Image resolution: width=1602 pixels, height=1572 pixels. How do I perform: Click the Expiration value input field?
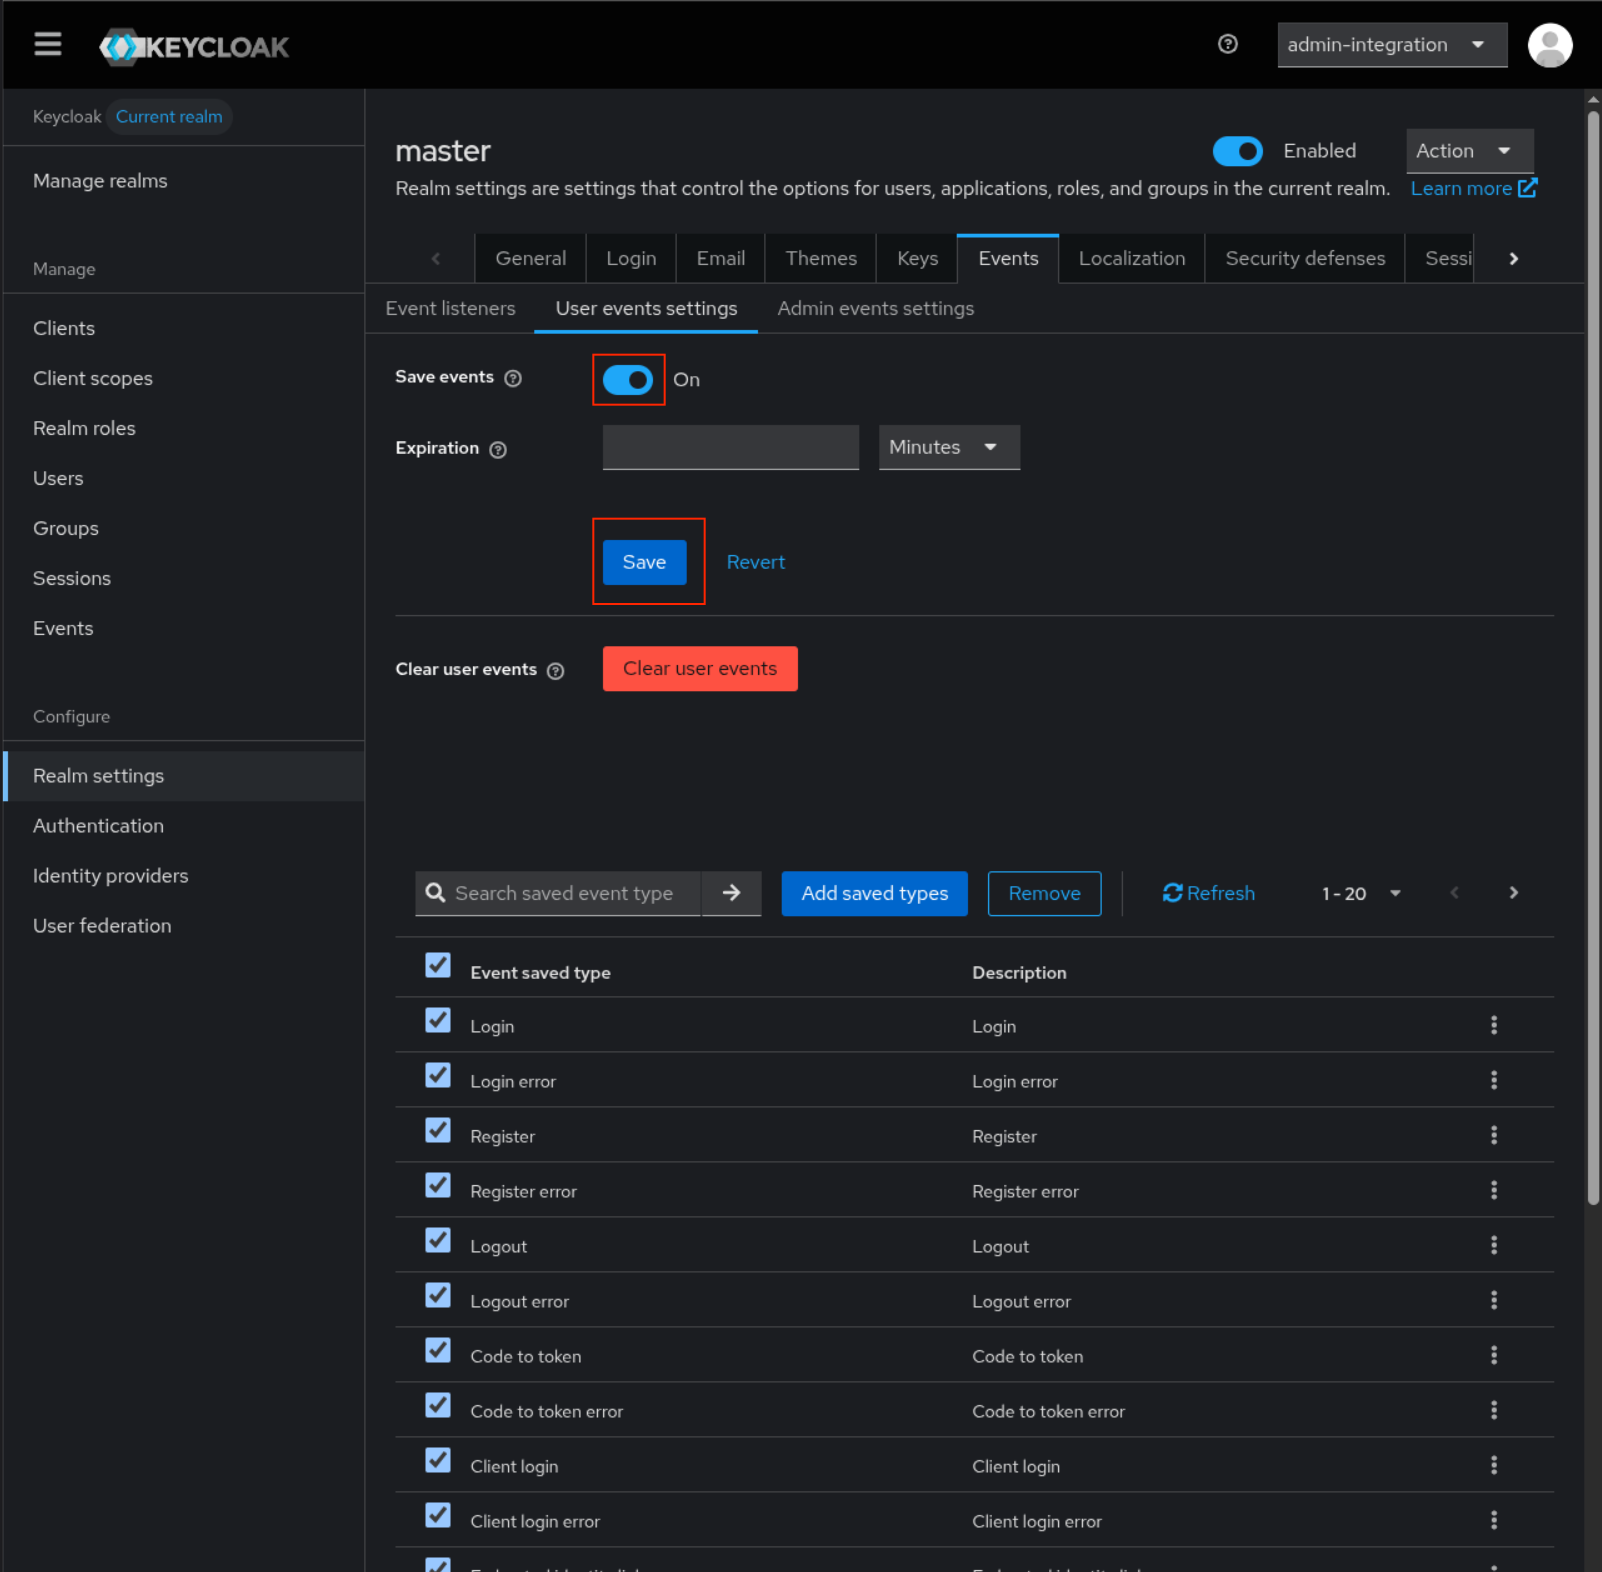coord(730,447)
